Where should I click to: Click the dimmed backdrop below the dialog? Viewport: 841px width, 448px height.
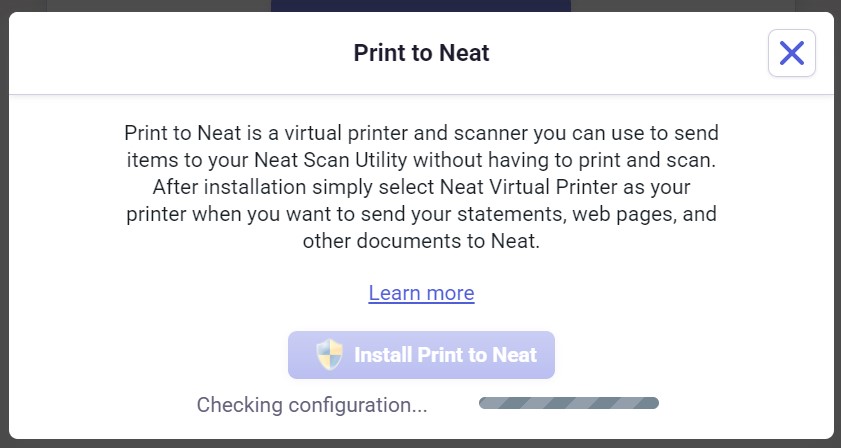point(420,443)
